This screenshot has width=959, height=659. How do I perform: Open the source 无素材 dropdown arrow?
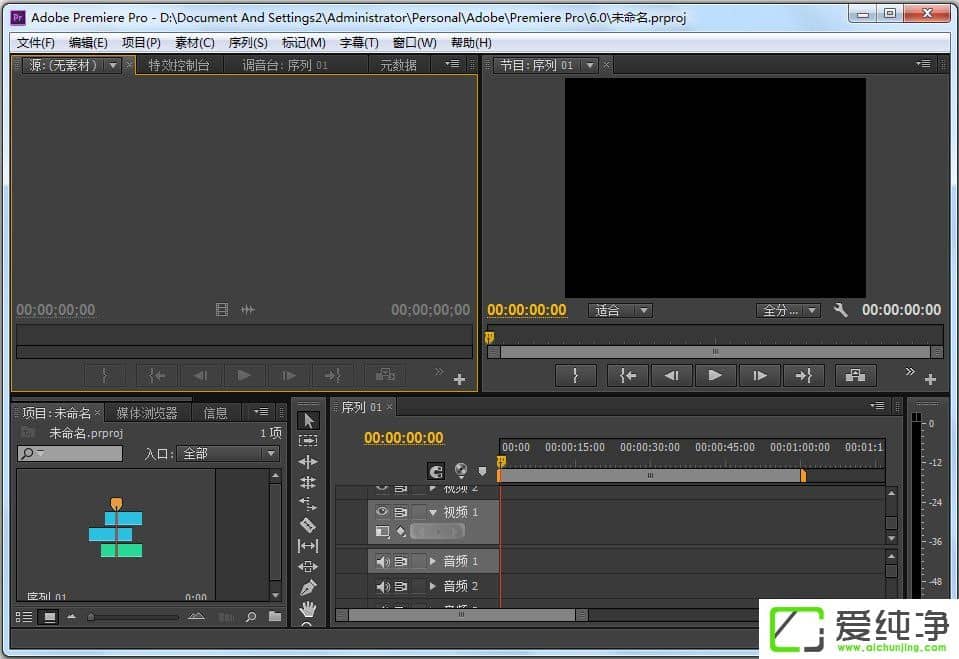[113, 65]
